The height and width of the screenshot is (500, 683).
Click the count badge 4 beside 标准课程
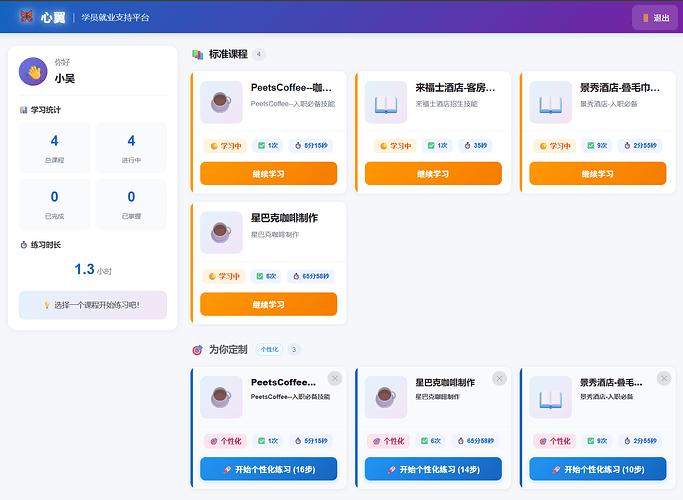coord(259,54)
